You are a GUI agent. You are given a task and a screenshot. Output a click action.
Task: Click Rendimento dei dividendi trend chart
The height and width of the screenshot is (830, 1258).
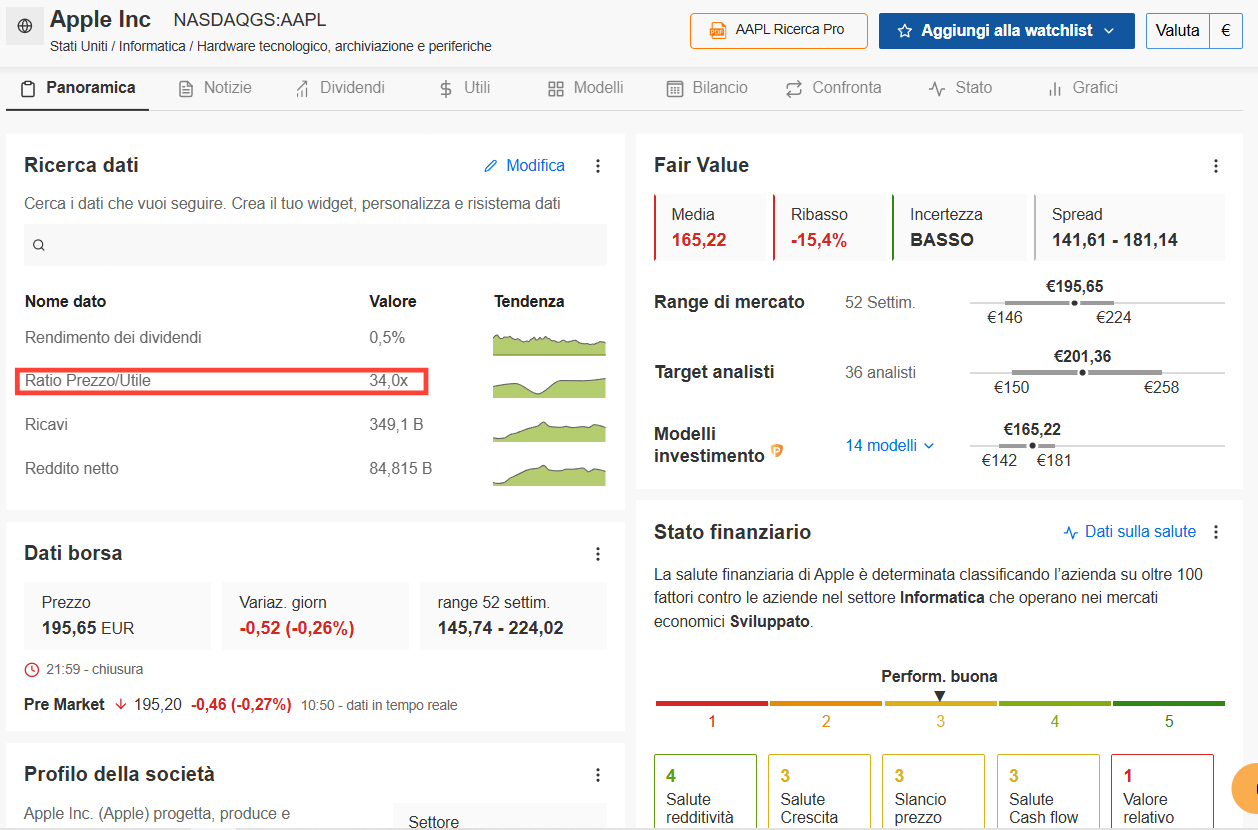[x=549, y=343]
